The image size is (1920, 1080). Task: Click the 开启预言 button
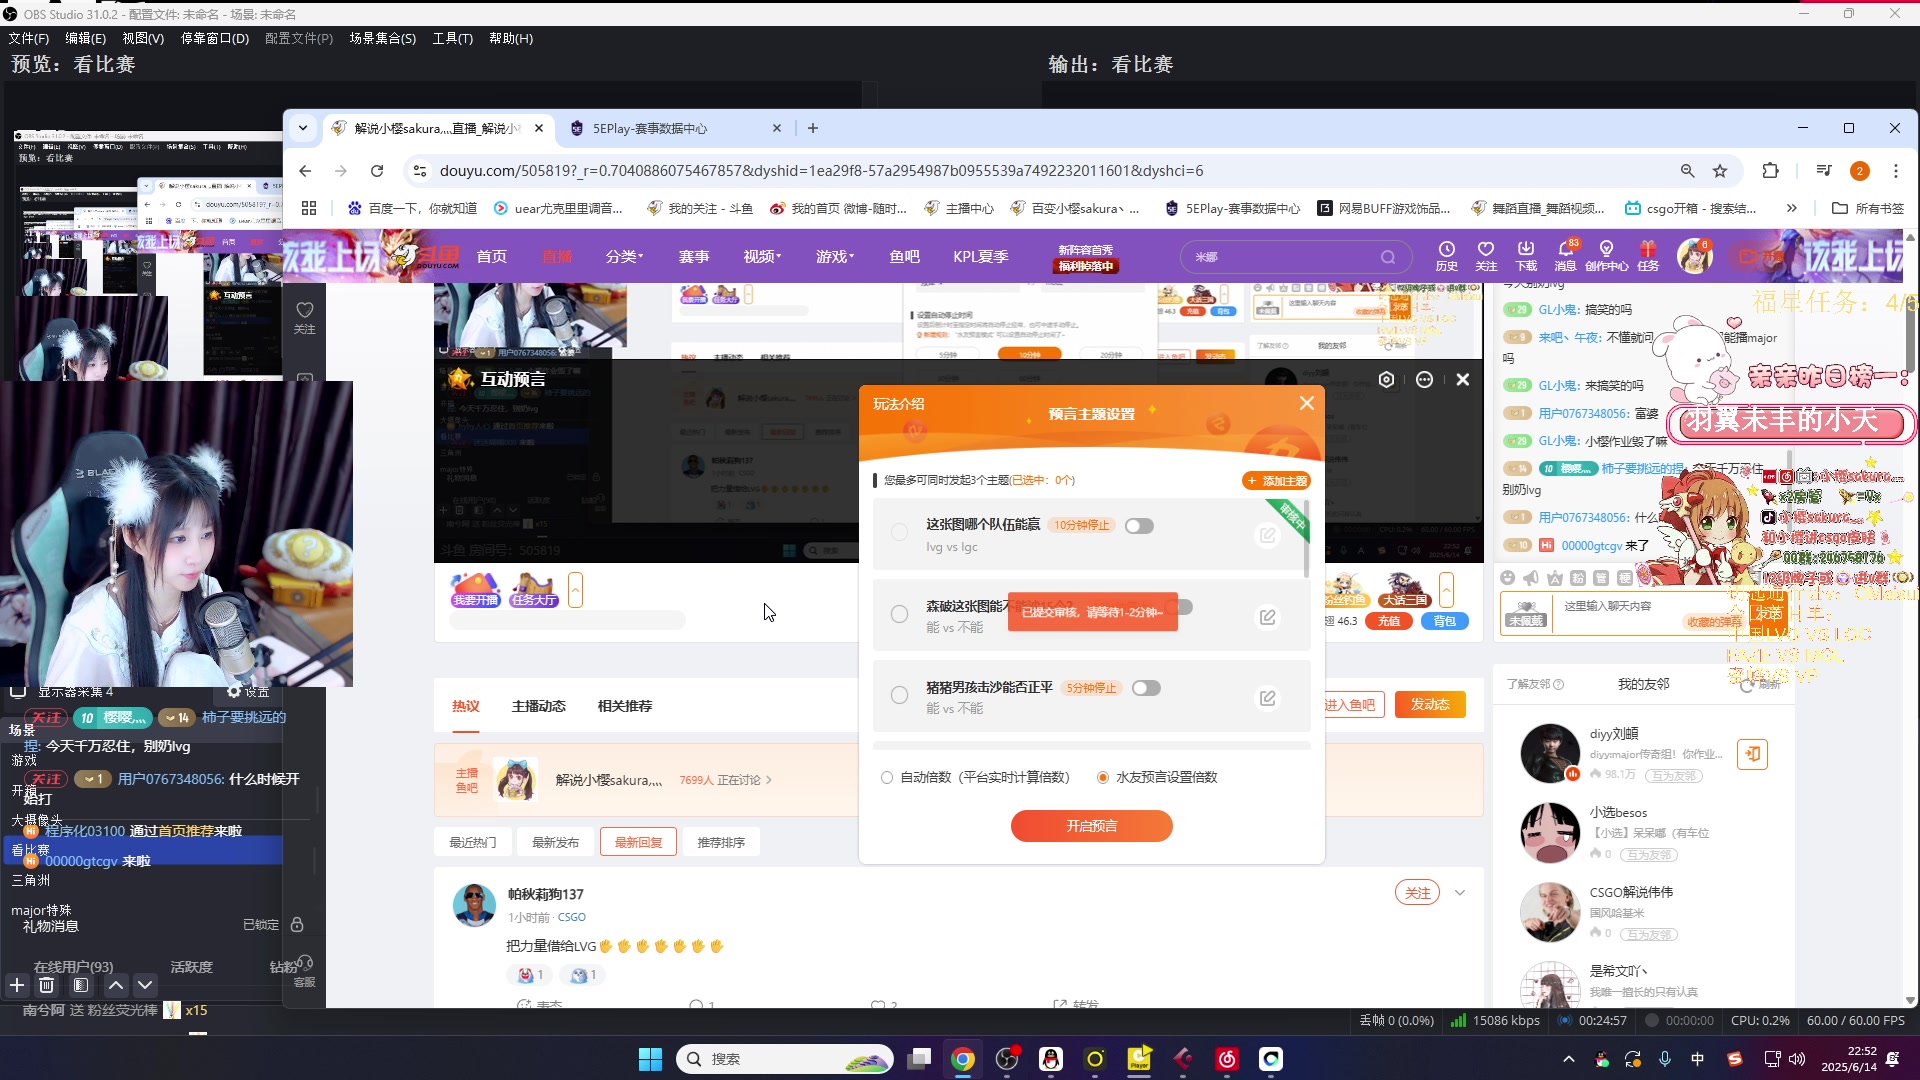click(1091, 826)
